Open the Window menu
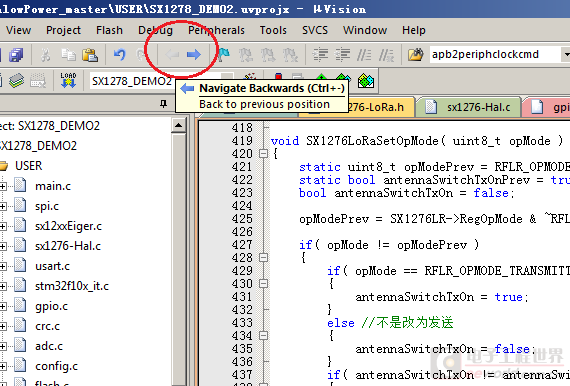This screenshot has height=386, width=570. point(365,30)
